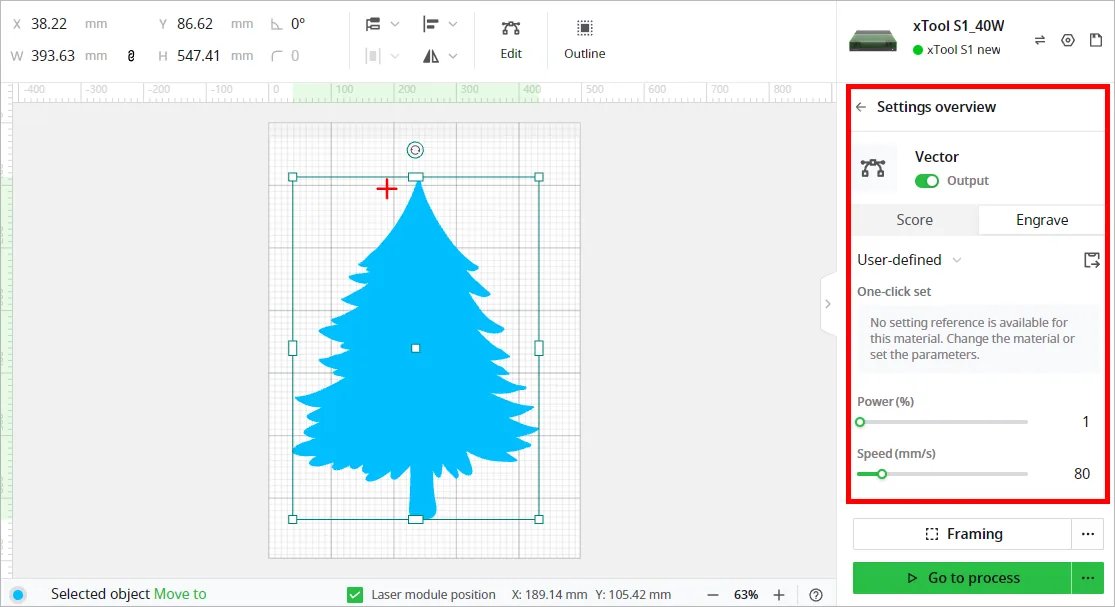Open the Edit vector nodes tool

click(511, 39)
